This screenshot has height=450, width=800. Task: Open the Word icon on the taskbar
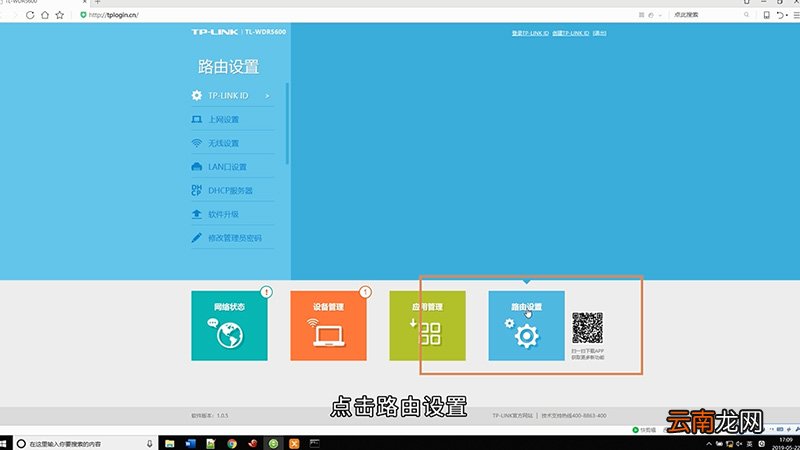(x=190, y=443)
